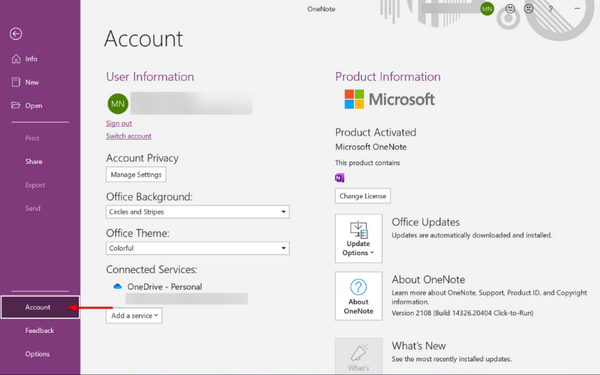Choose Send in the sidebar

point(33,209)
